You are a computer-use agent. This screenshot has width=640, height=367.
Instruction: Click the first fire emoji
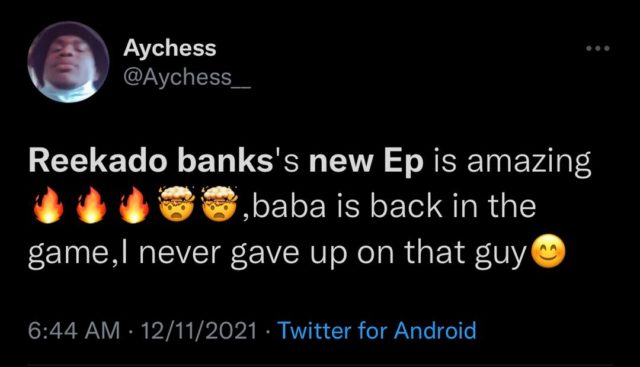pyautogui.click(x=49, y=205)
